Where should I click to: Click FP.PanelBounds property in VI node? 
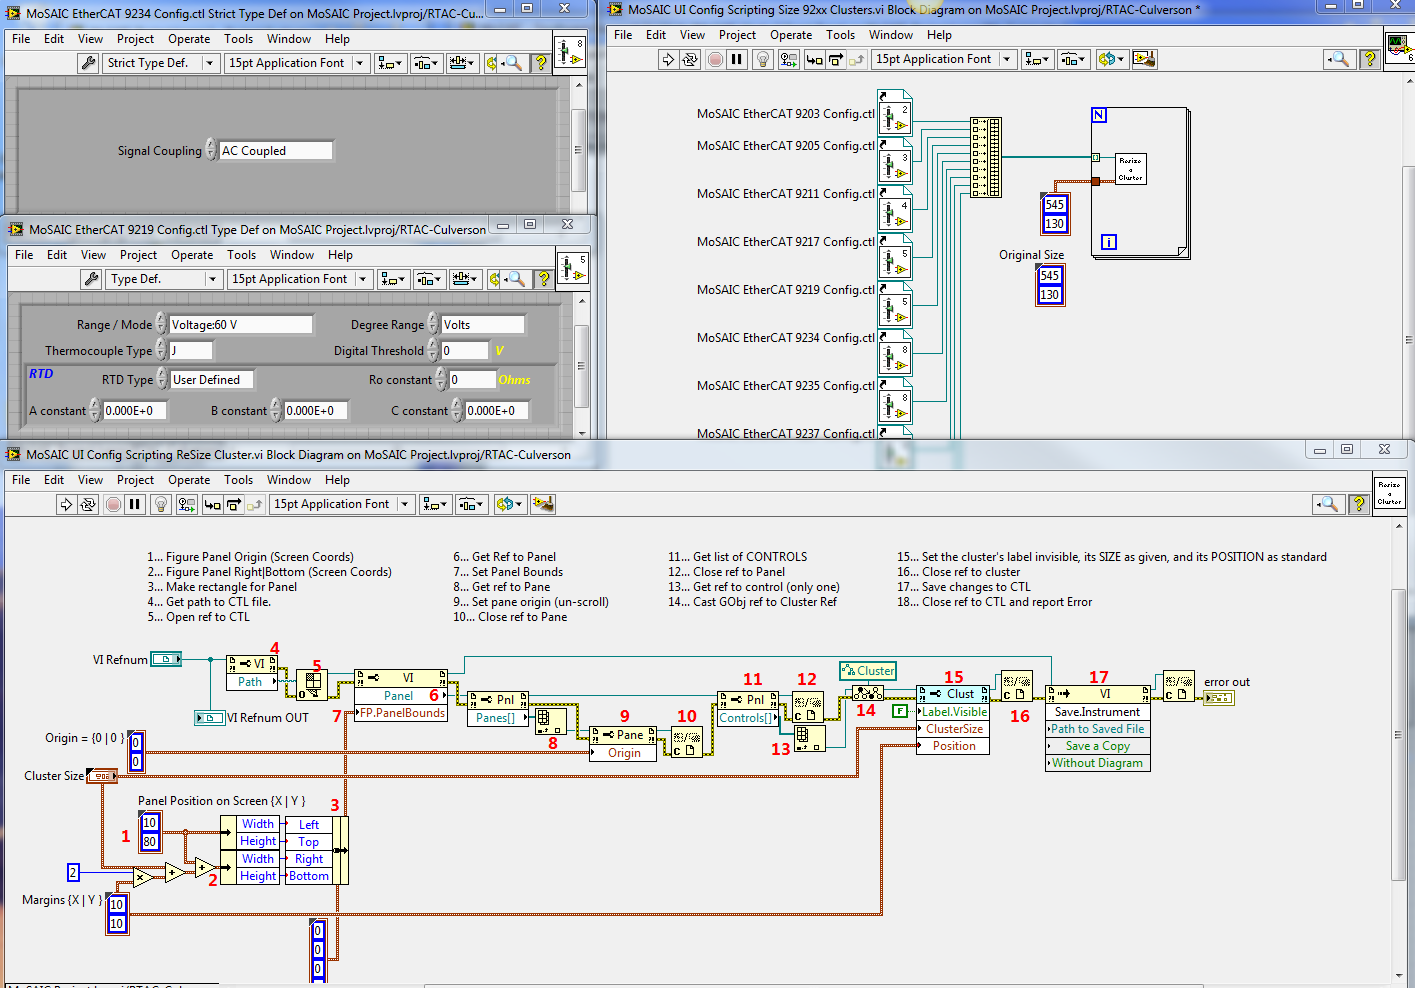(402, 713)
